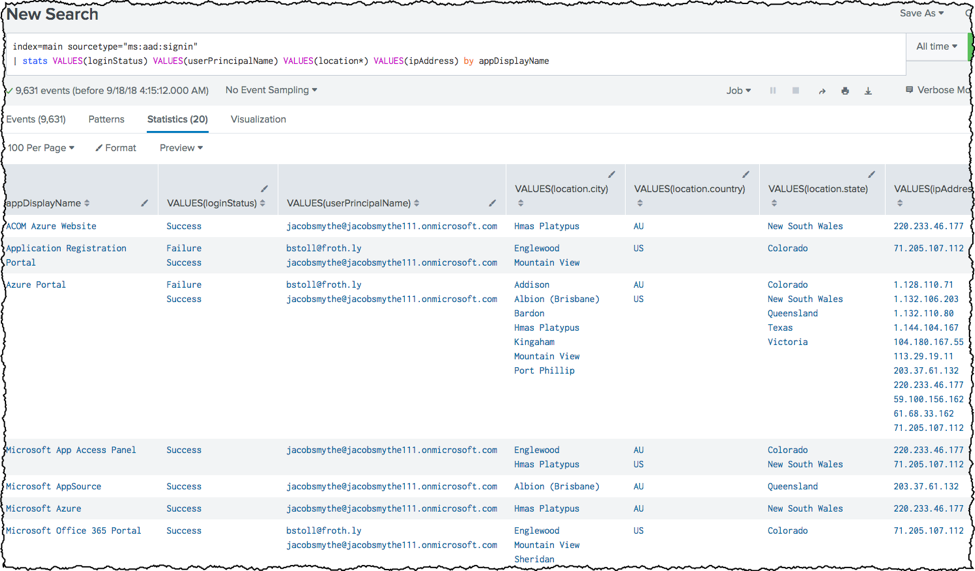Viewport: 975px width, 571px height.
Task: Click ACOM Azure Website cell
Action: coord(51,226)
